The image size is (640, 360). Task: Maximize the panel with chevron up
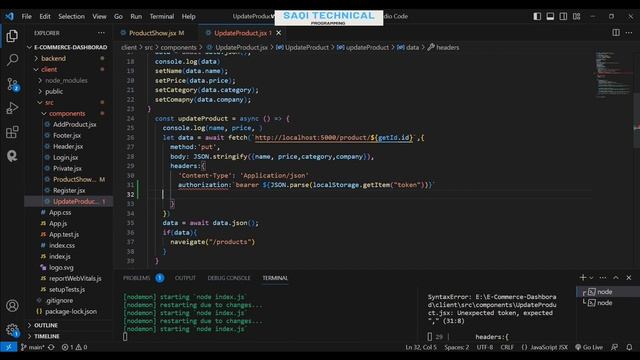616,278
